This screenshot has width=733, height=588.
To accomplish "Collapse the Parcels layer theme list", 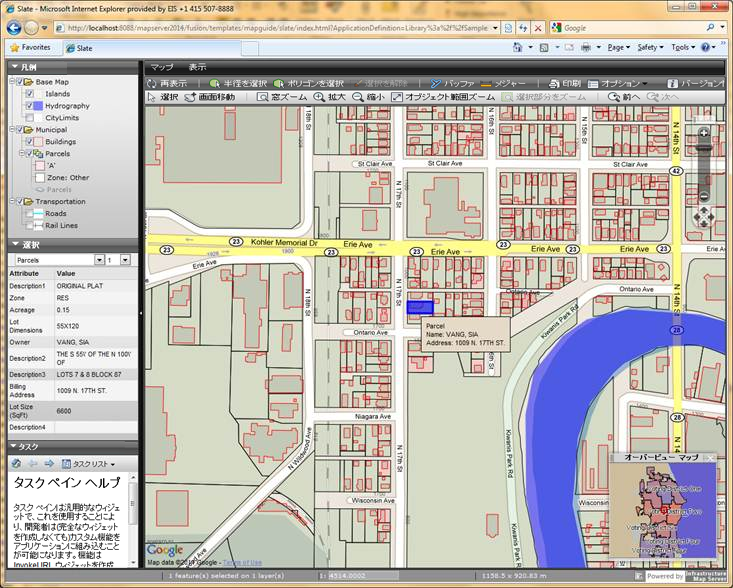I will coord(22,153).
